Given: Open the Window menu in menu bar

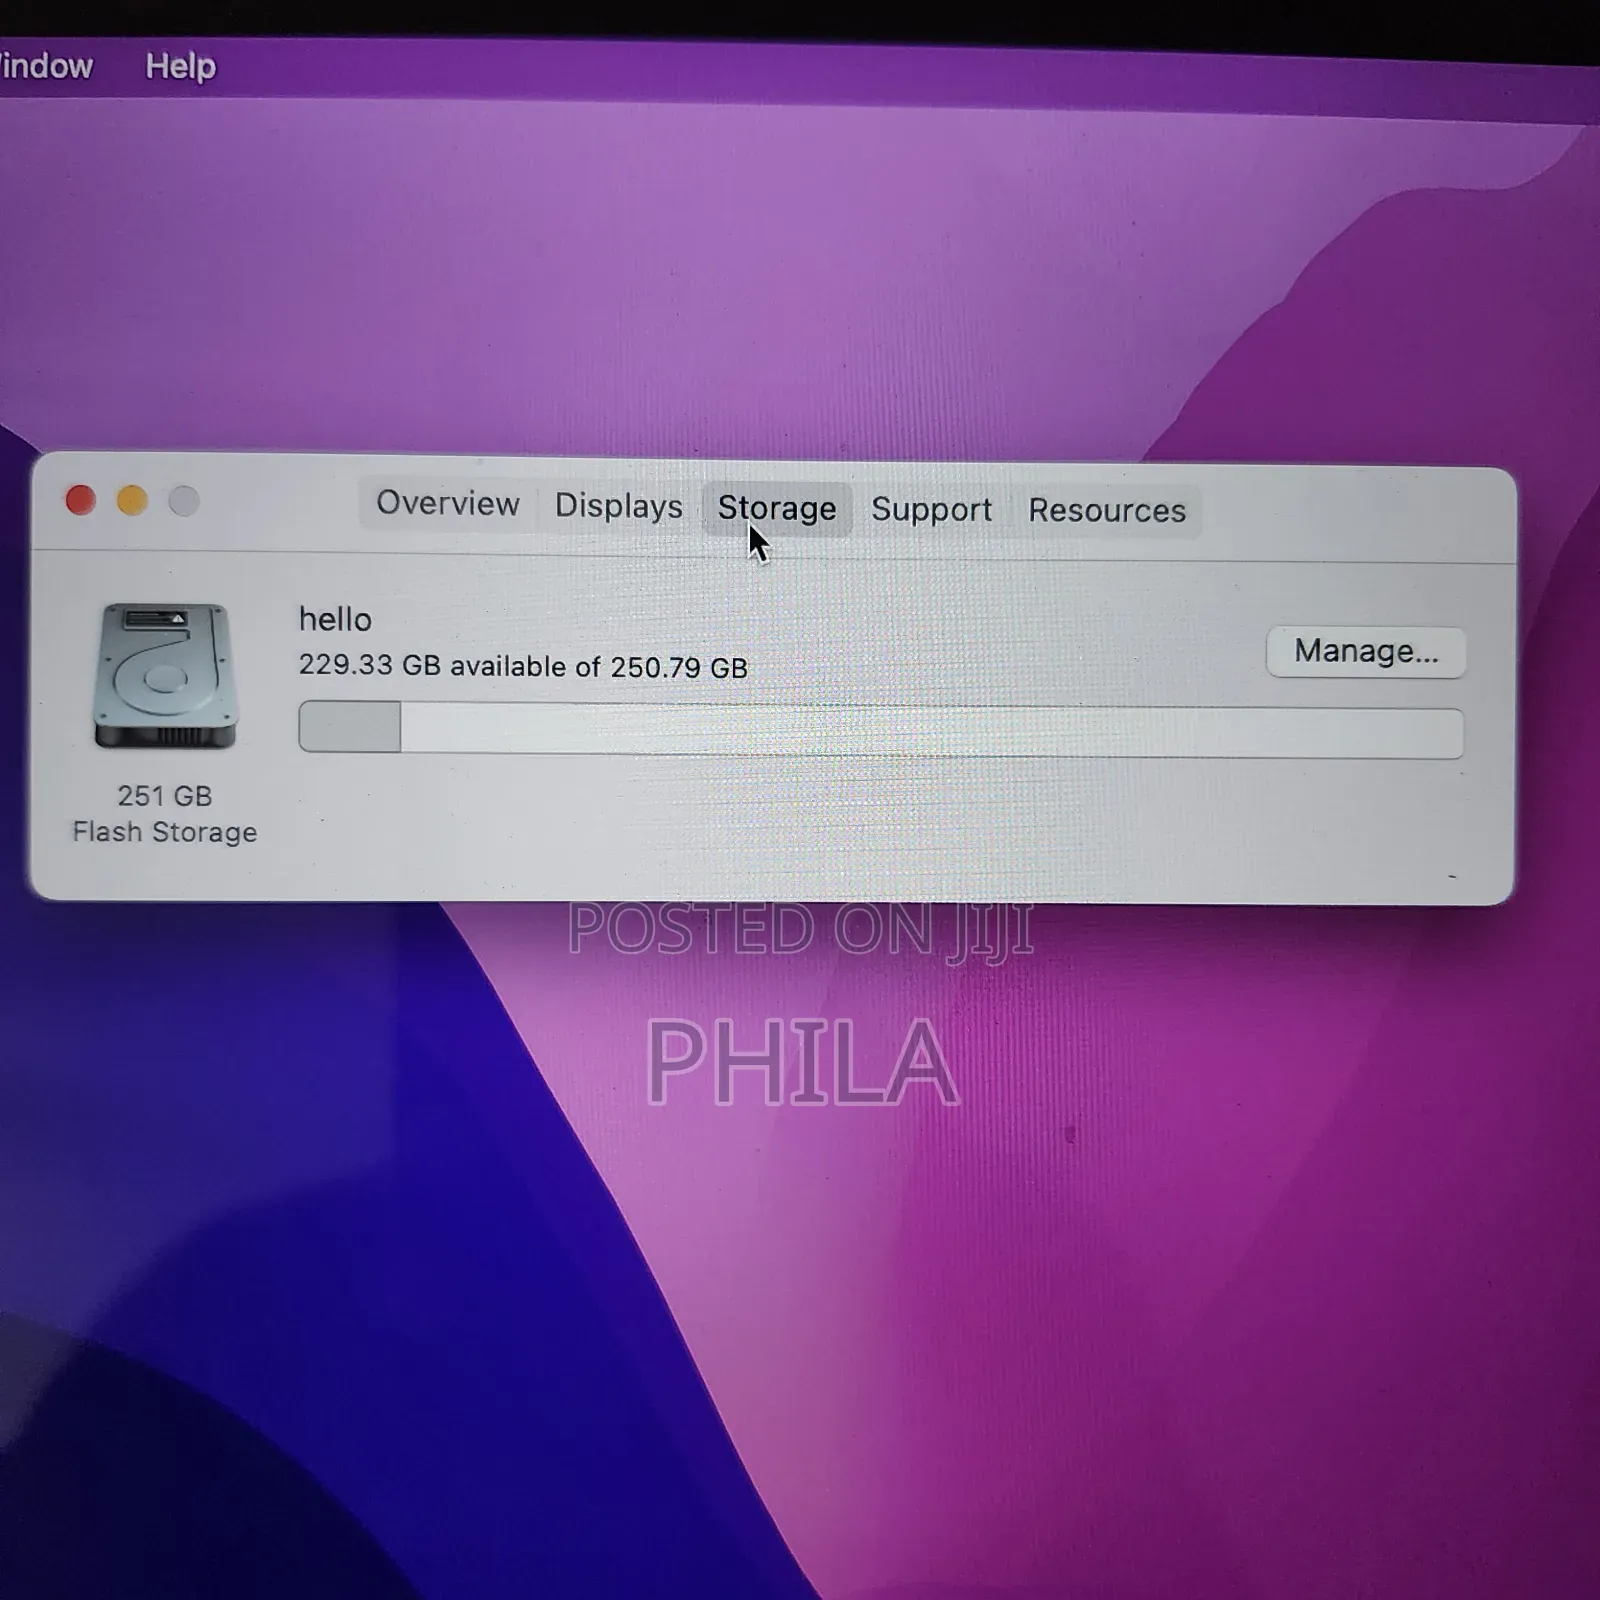Looking at the screenshot, I should pos(45,66).
